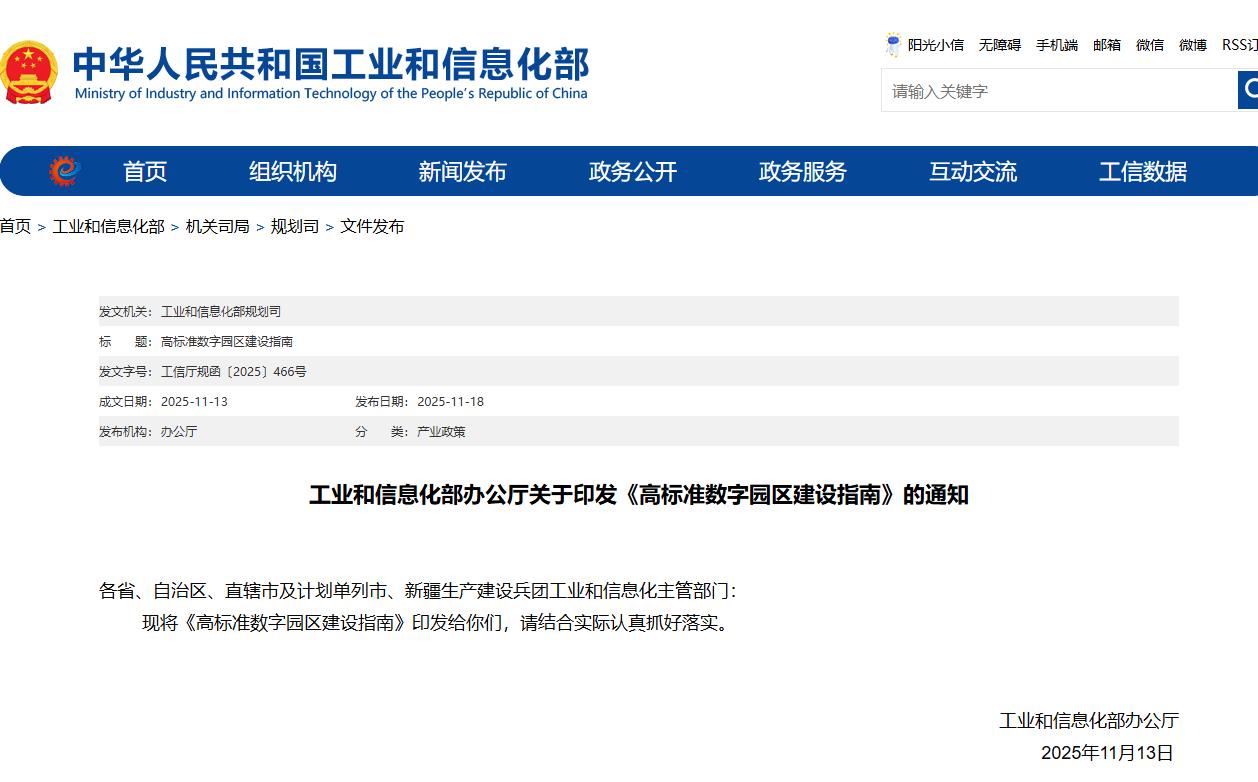This screenshot has width=1258, height=782.
Task: Click the keyword search input field
Action: pos(1058,91)
